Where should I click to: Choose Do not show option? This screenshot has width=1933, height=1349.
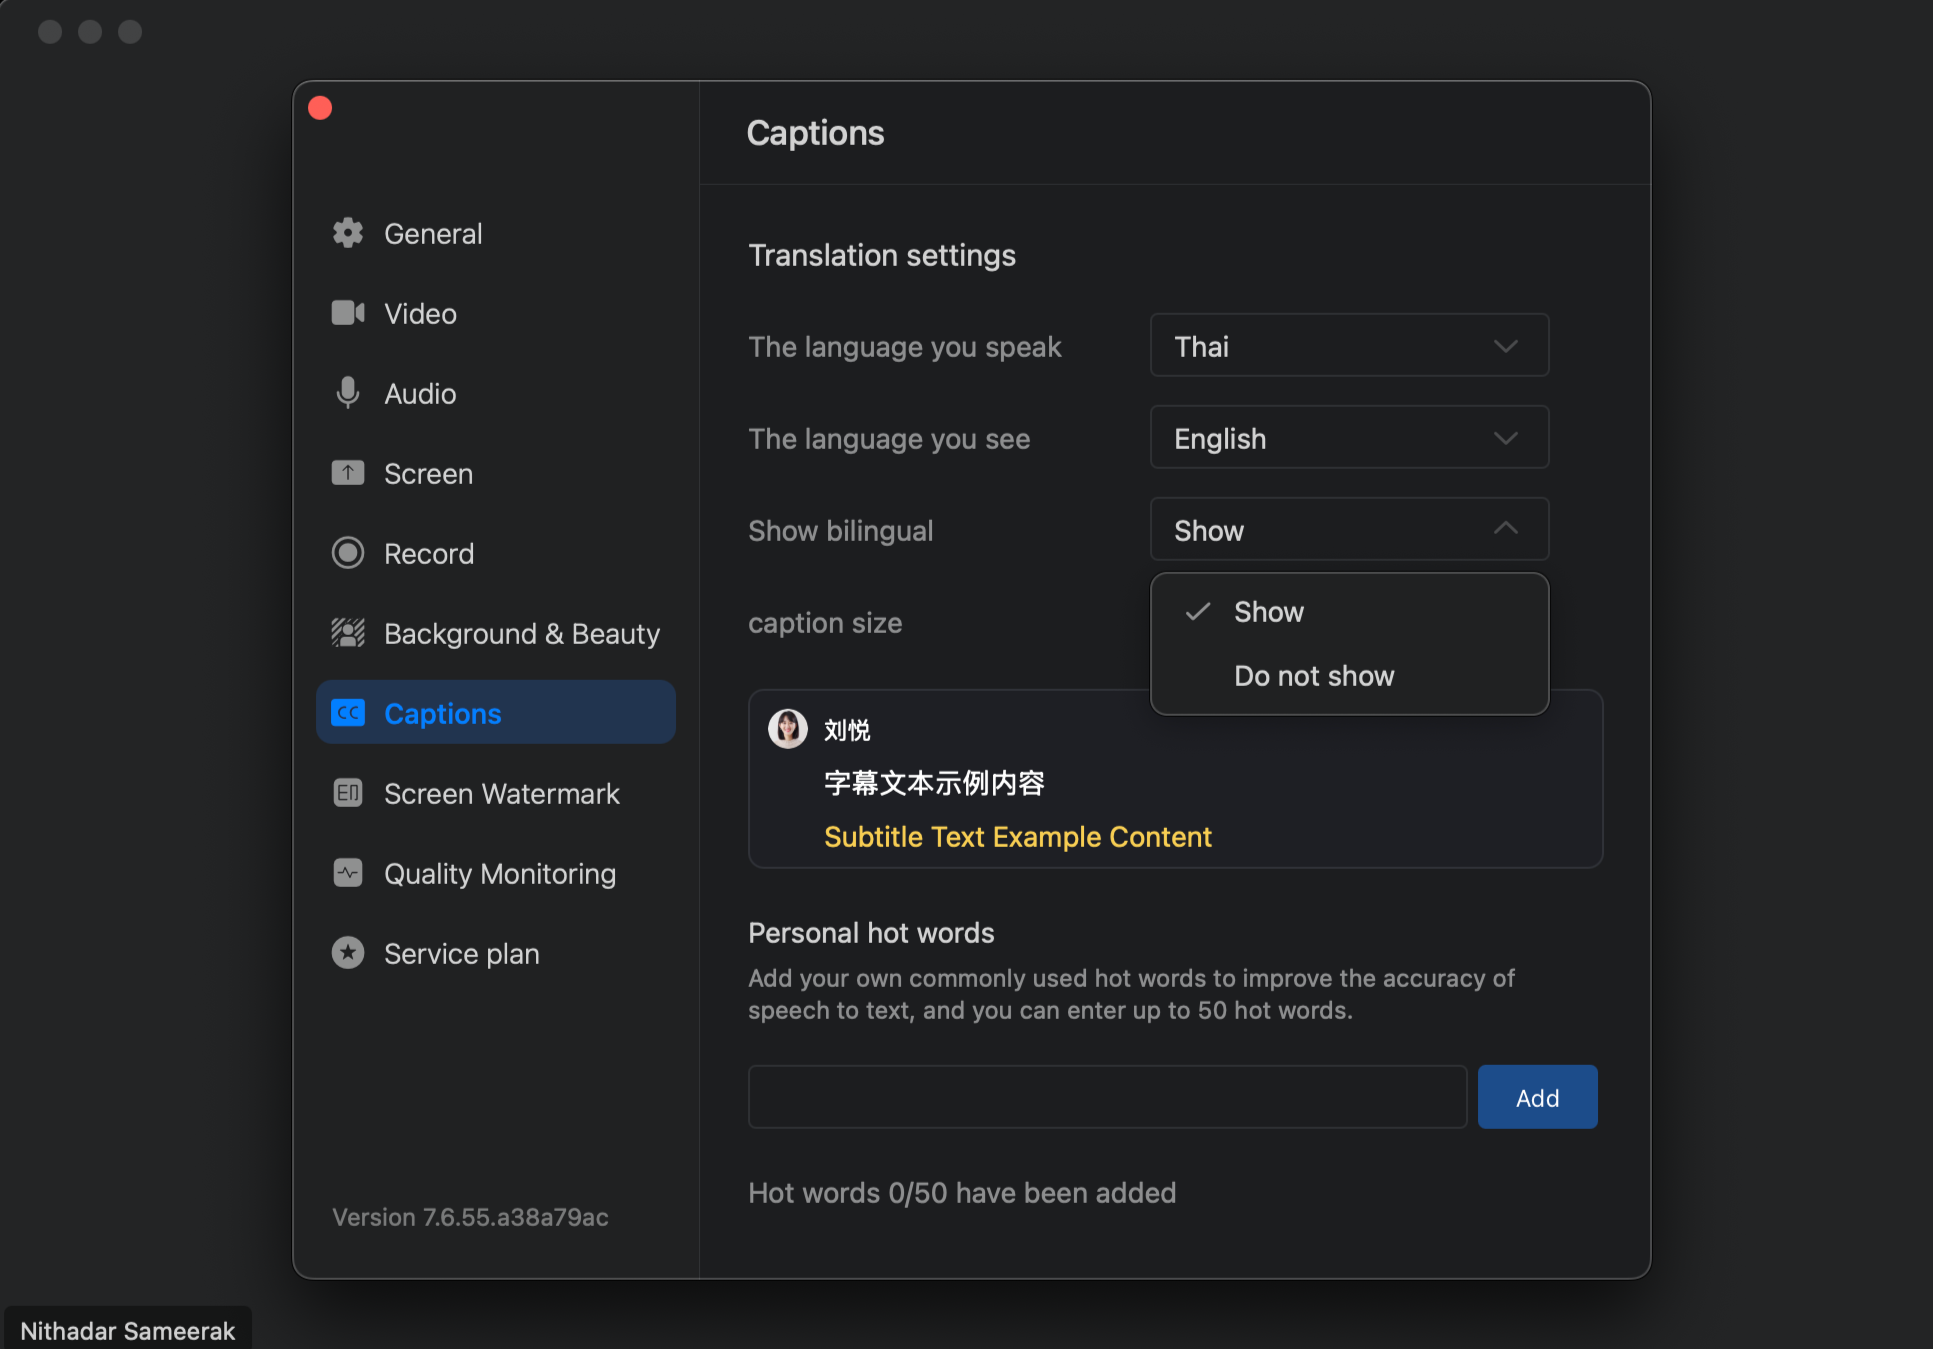tap(1313, 676)
